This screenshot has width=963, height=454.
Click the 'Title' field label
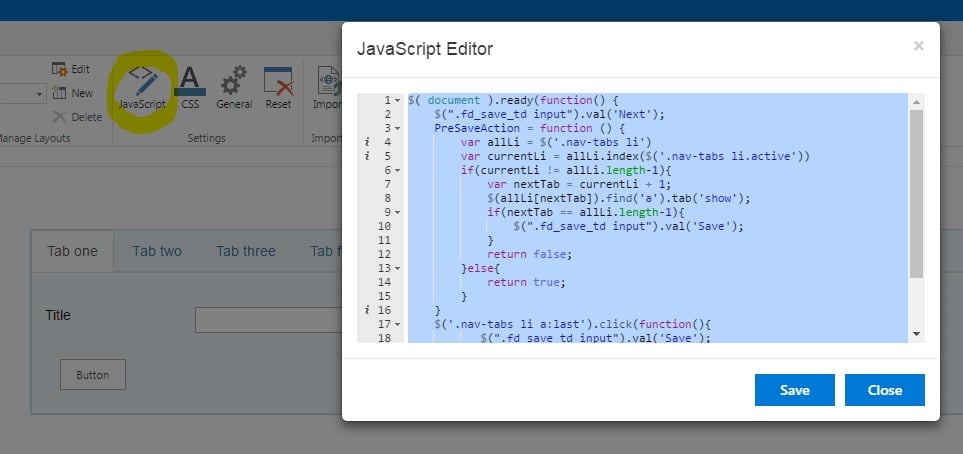(58, 315)
